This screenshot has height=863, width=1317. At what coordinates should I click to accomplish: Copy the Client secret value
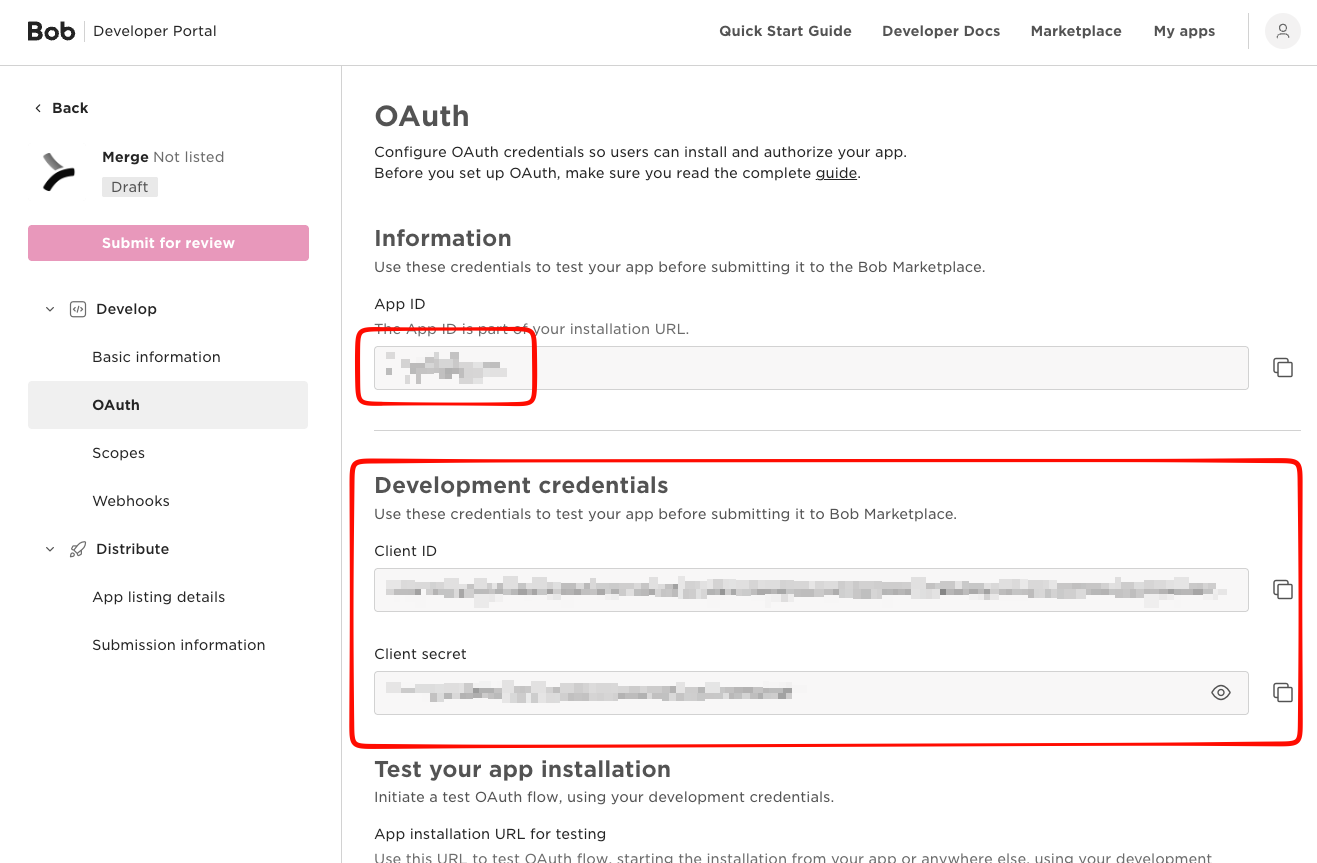1283,692
